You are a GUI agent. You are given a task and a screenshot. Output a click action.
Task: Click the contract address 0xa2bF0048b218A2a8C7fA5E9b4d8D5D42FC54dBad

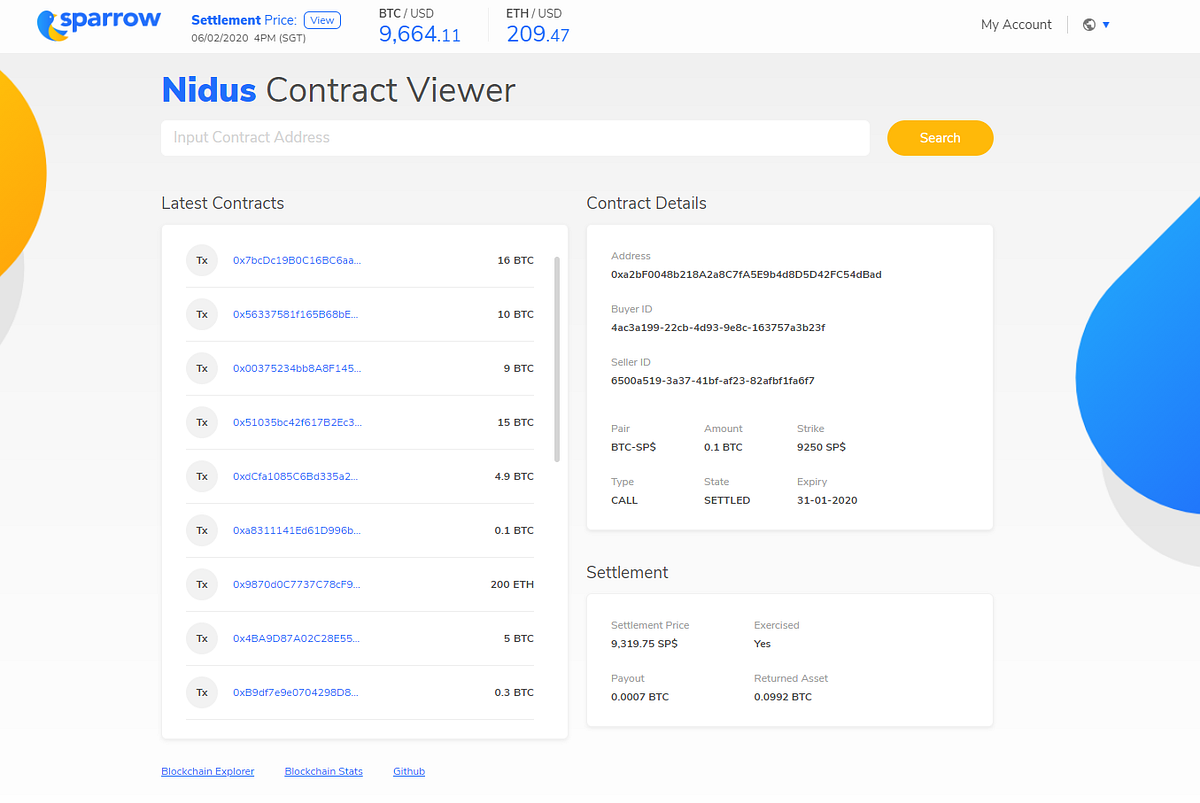(x=746, y=274)
